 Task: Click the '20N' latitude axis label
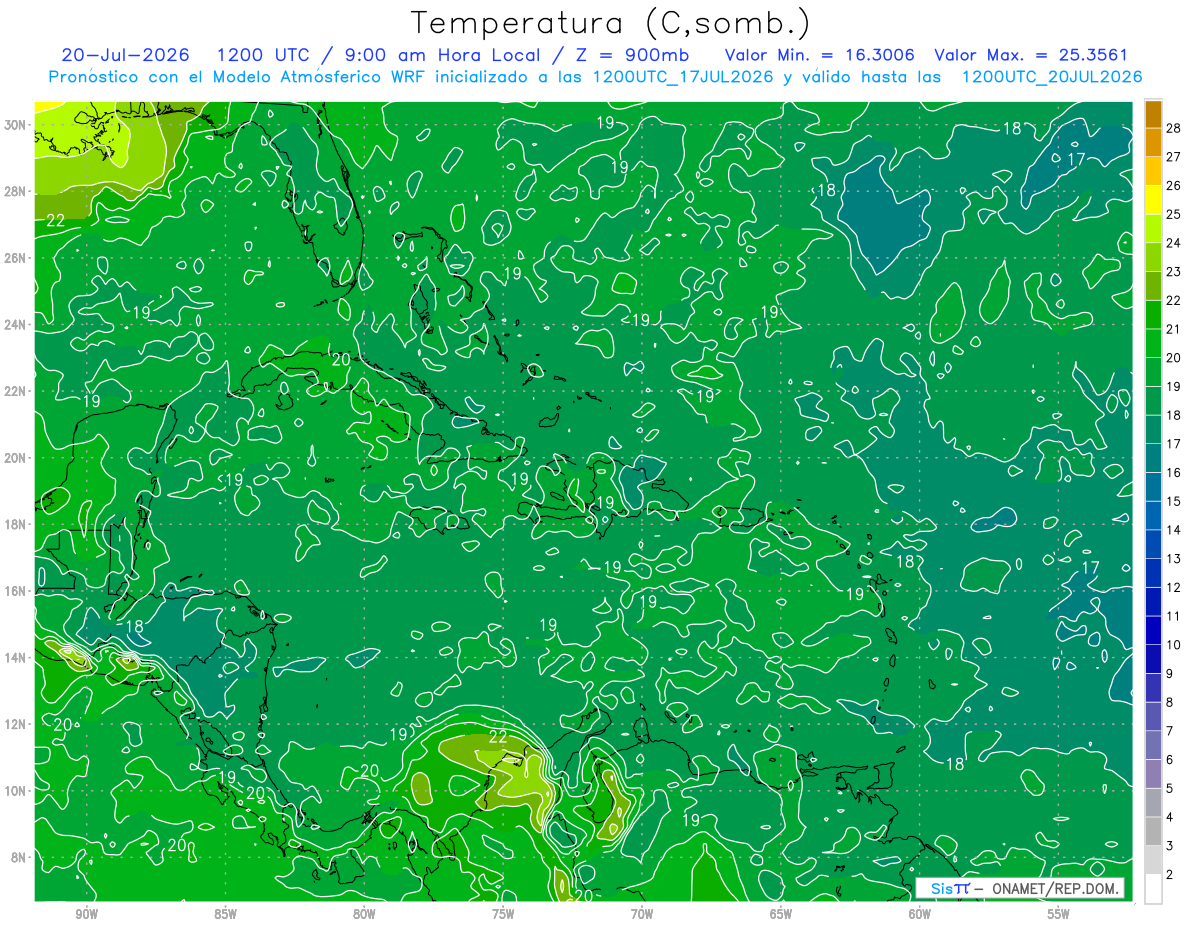pos(16,457)
